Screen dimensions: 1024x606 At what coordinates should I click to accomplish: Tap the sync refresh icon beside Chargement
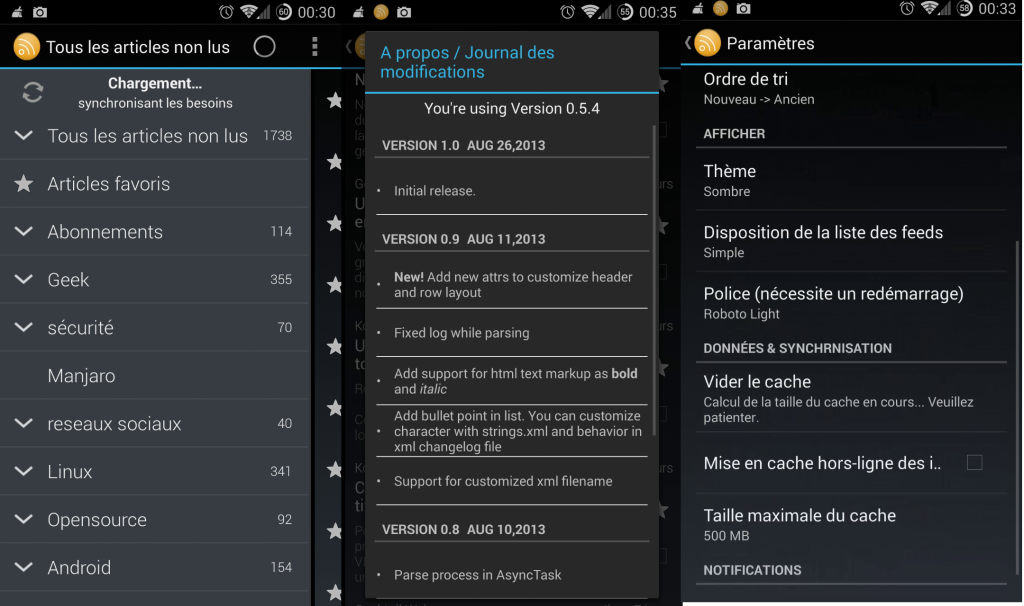pos(33,93)
